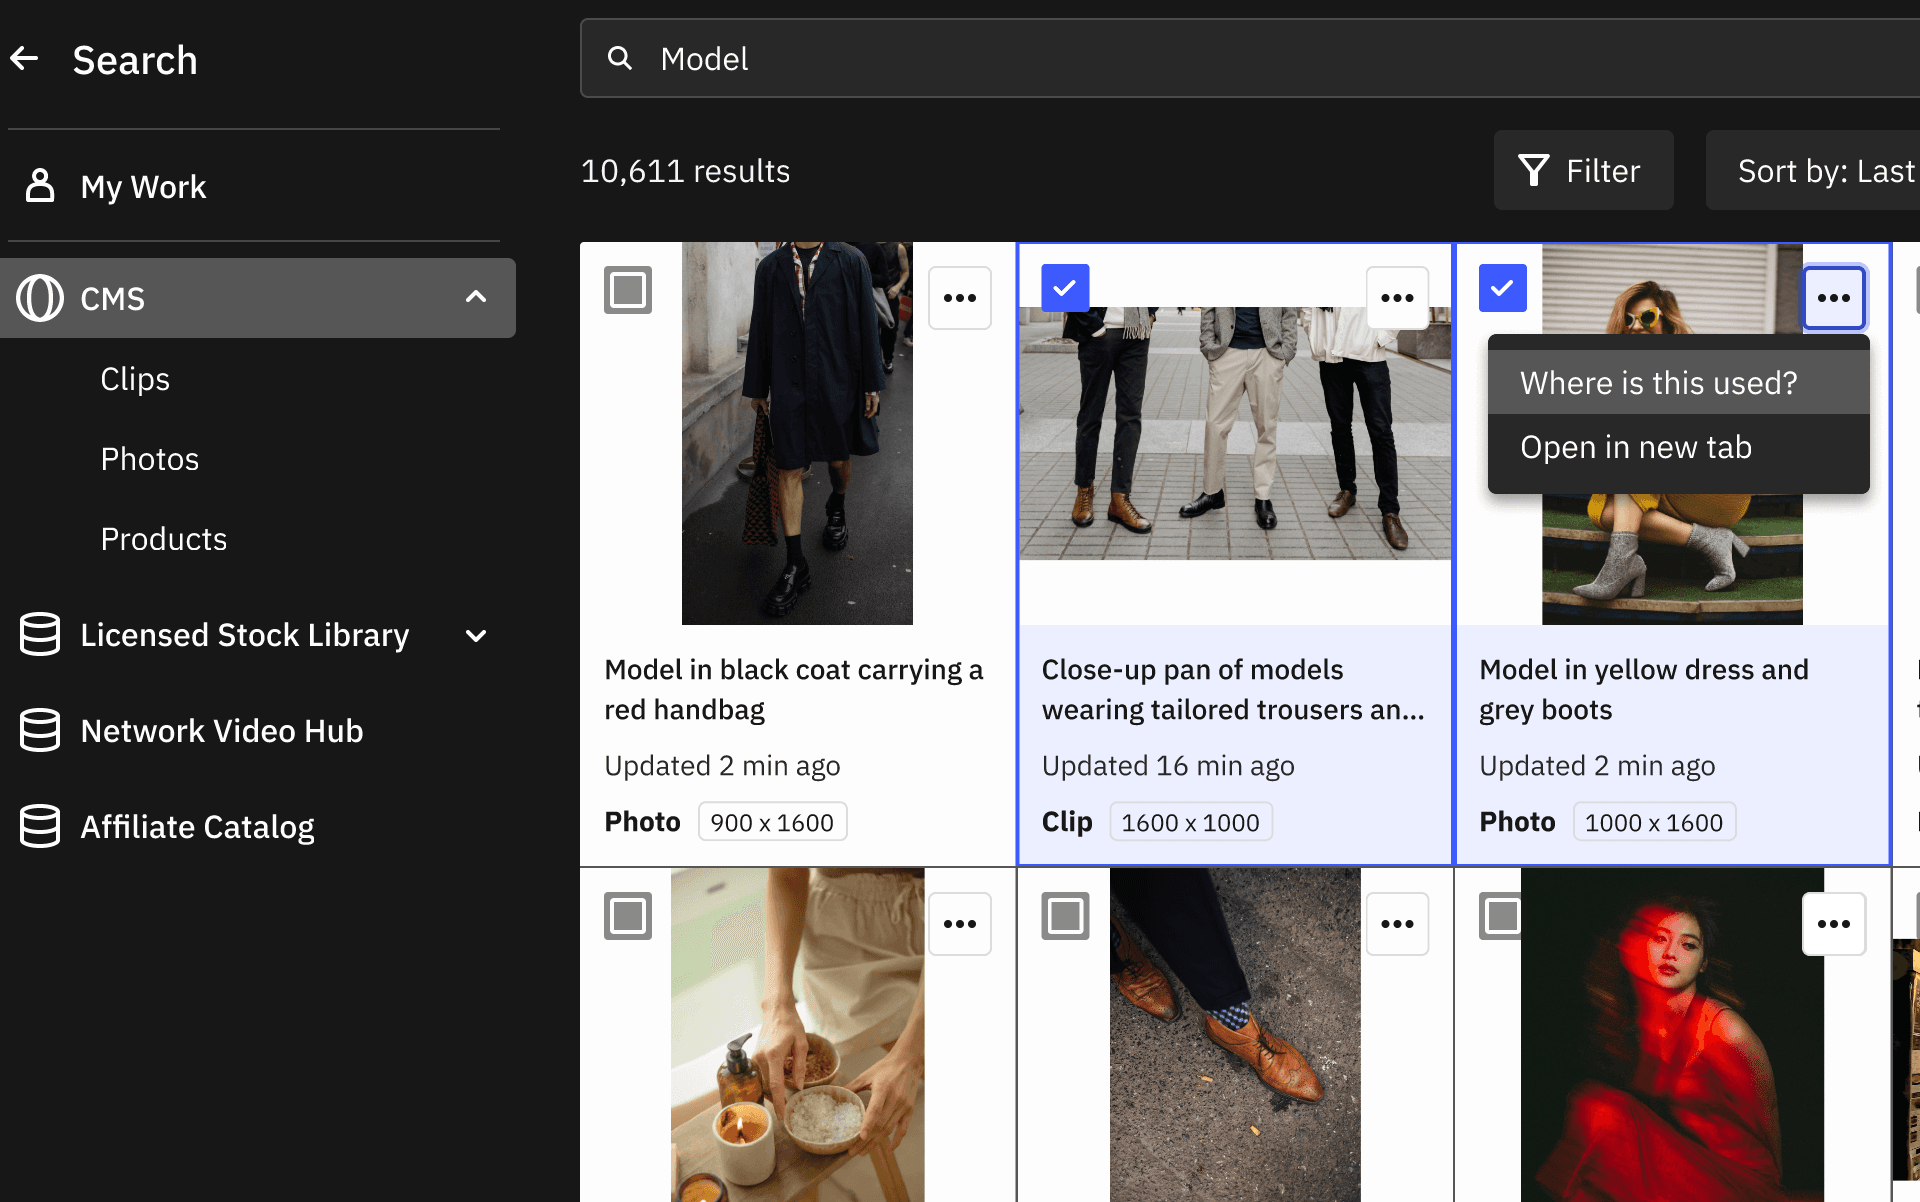Click the back arrow next to Search

25,59
